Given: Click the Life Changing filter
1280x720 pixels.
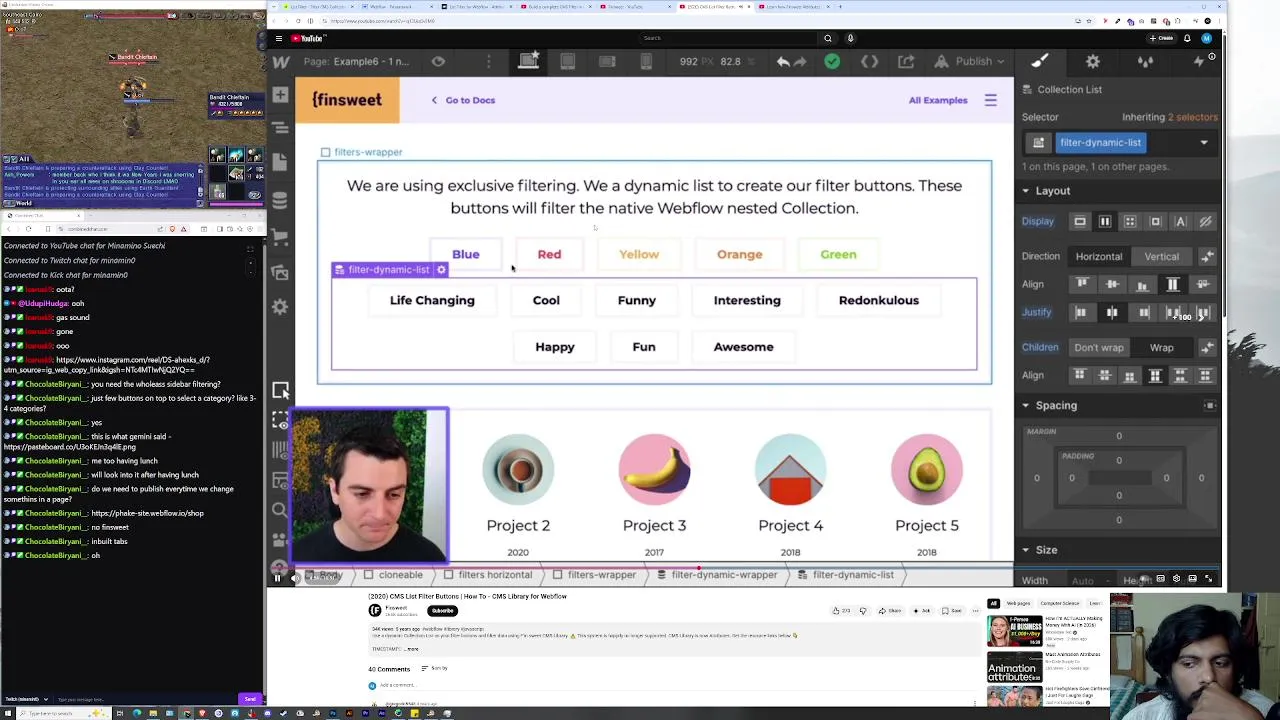Looking at the screenshot, I should click(x=432, y=300).
